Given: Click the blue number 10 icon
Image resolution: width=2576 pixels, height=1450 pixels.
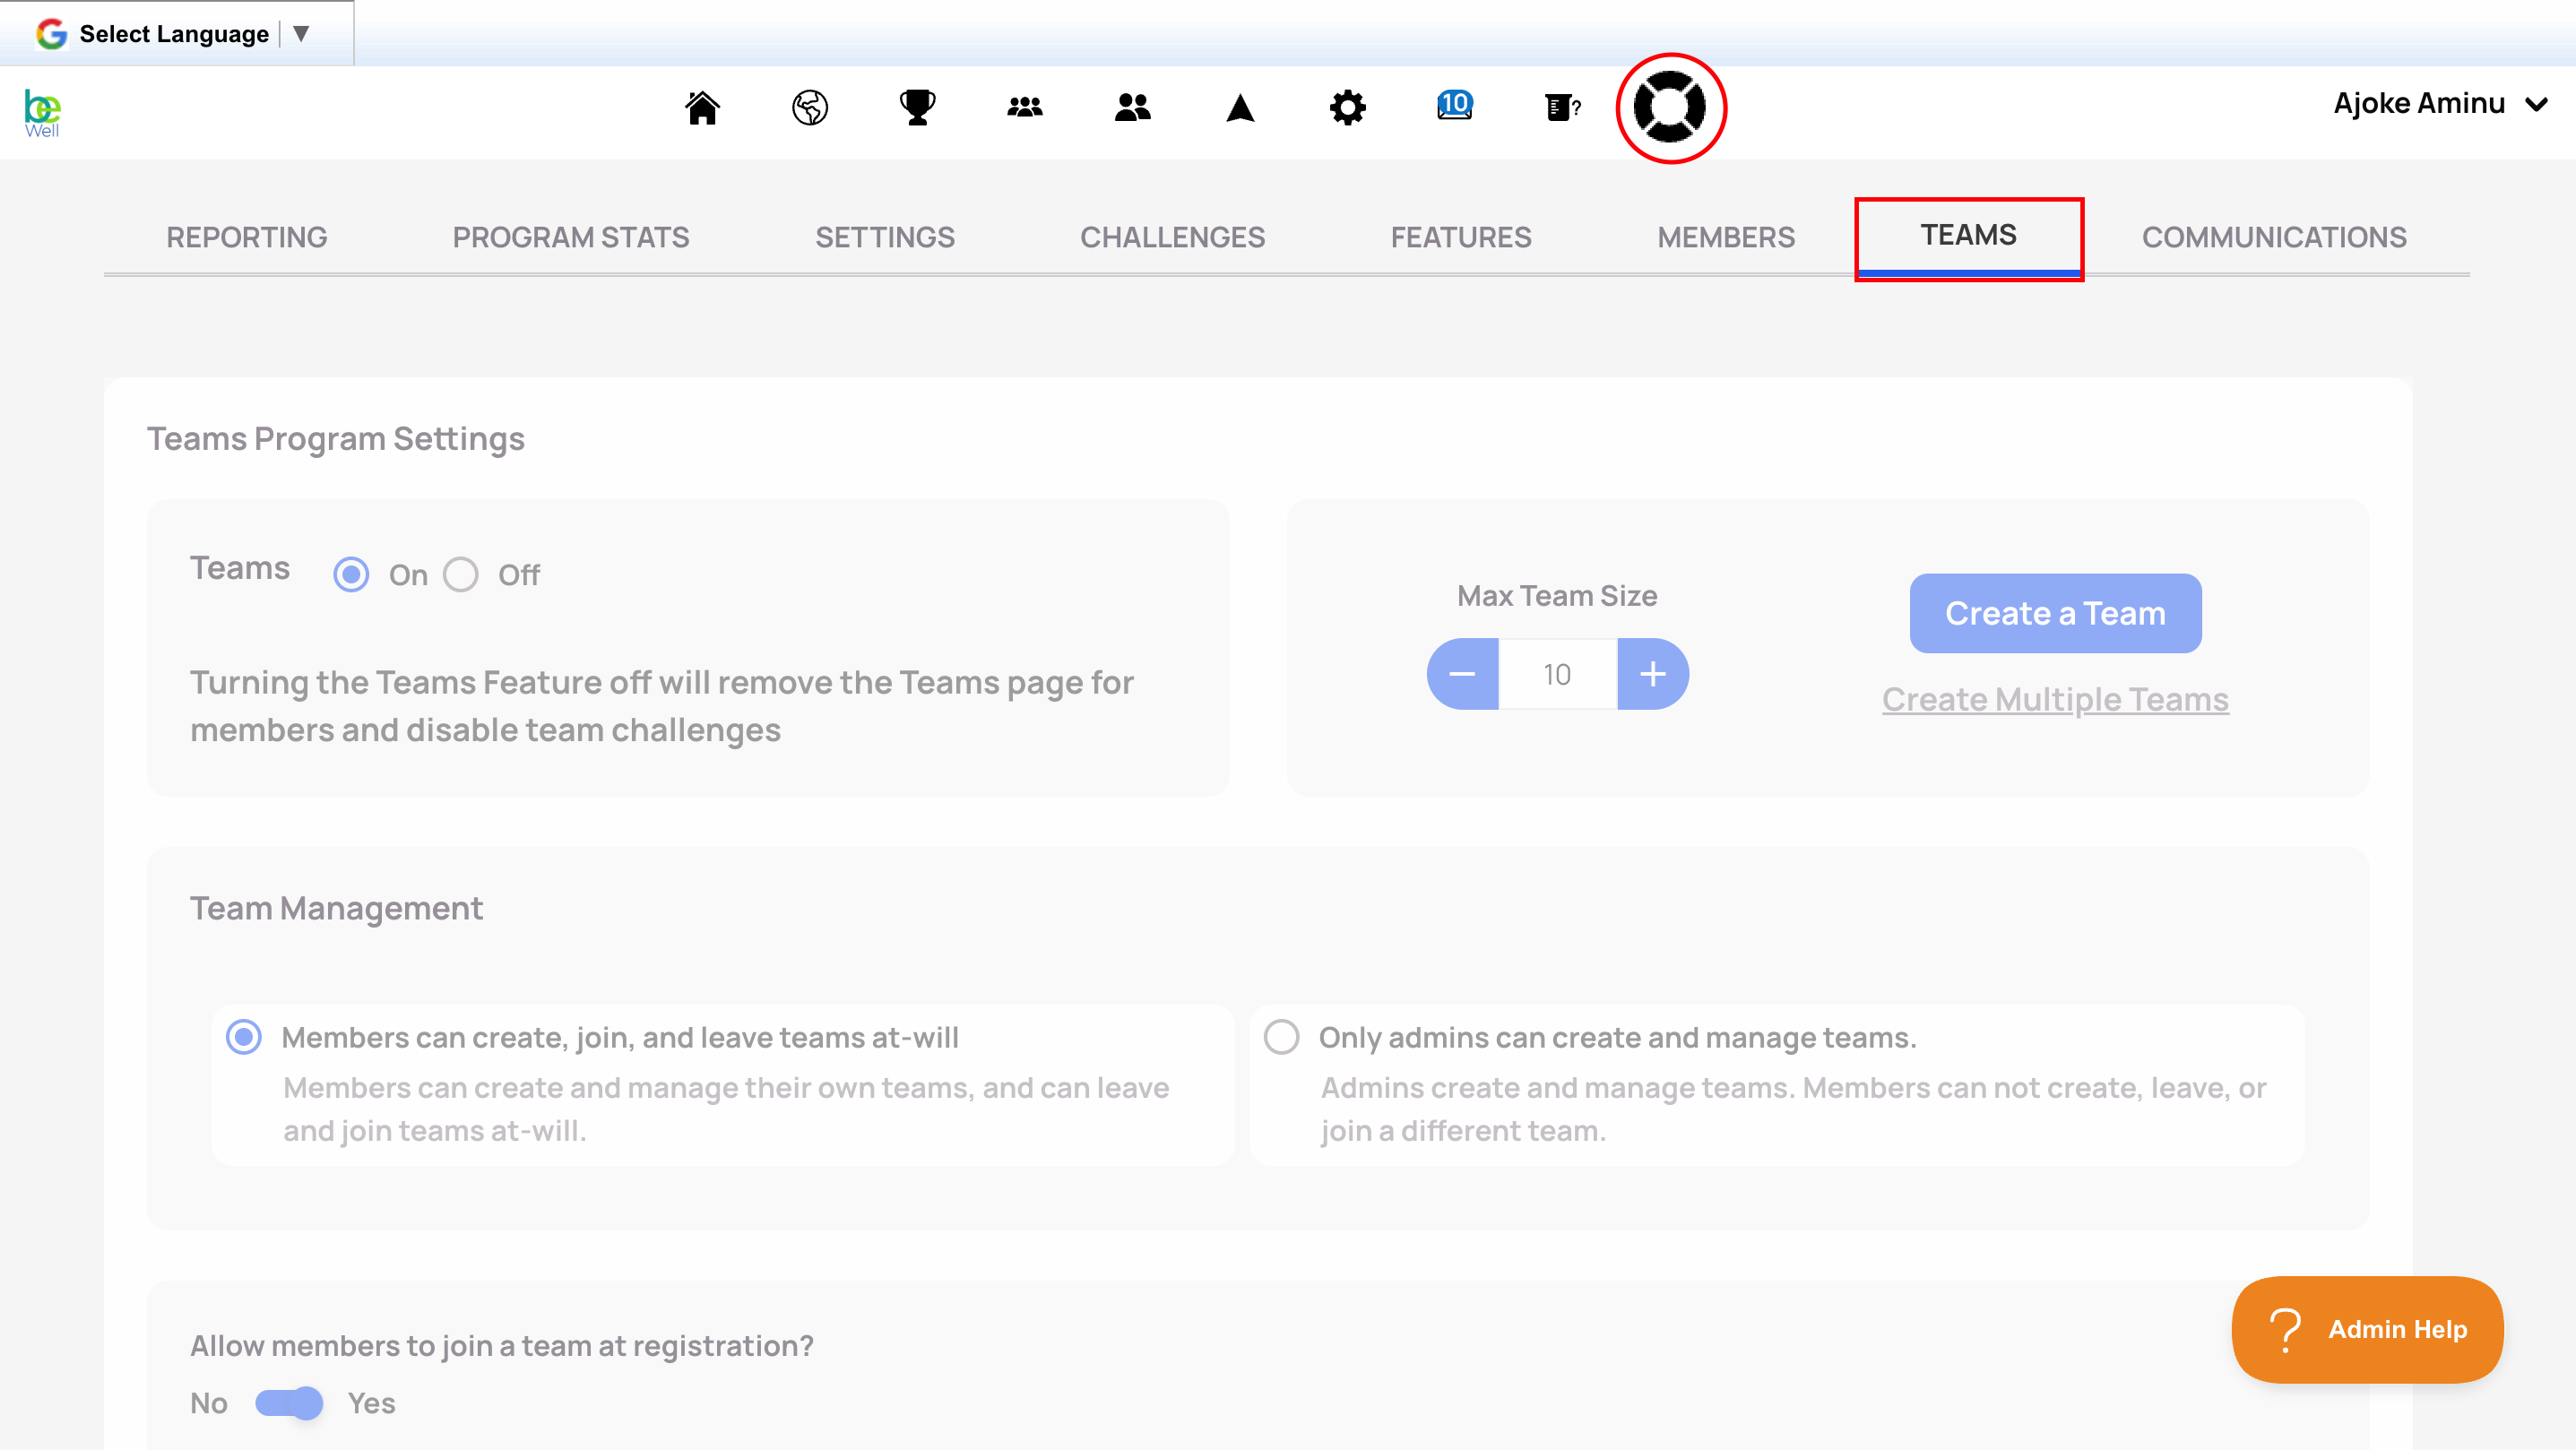Looking at the screenshot, I should 1455,105.
